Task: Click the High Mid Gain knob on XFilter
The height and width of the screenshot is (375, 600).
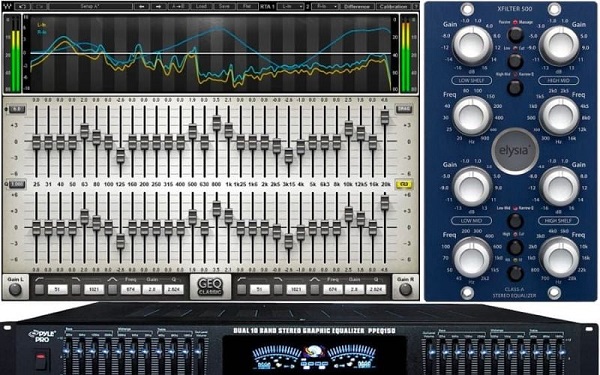Action: 559,46
